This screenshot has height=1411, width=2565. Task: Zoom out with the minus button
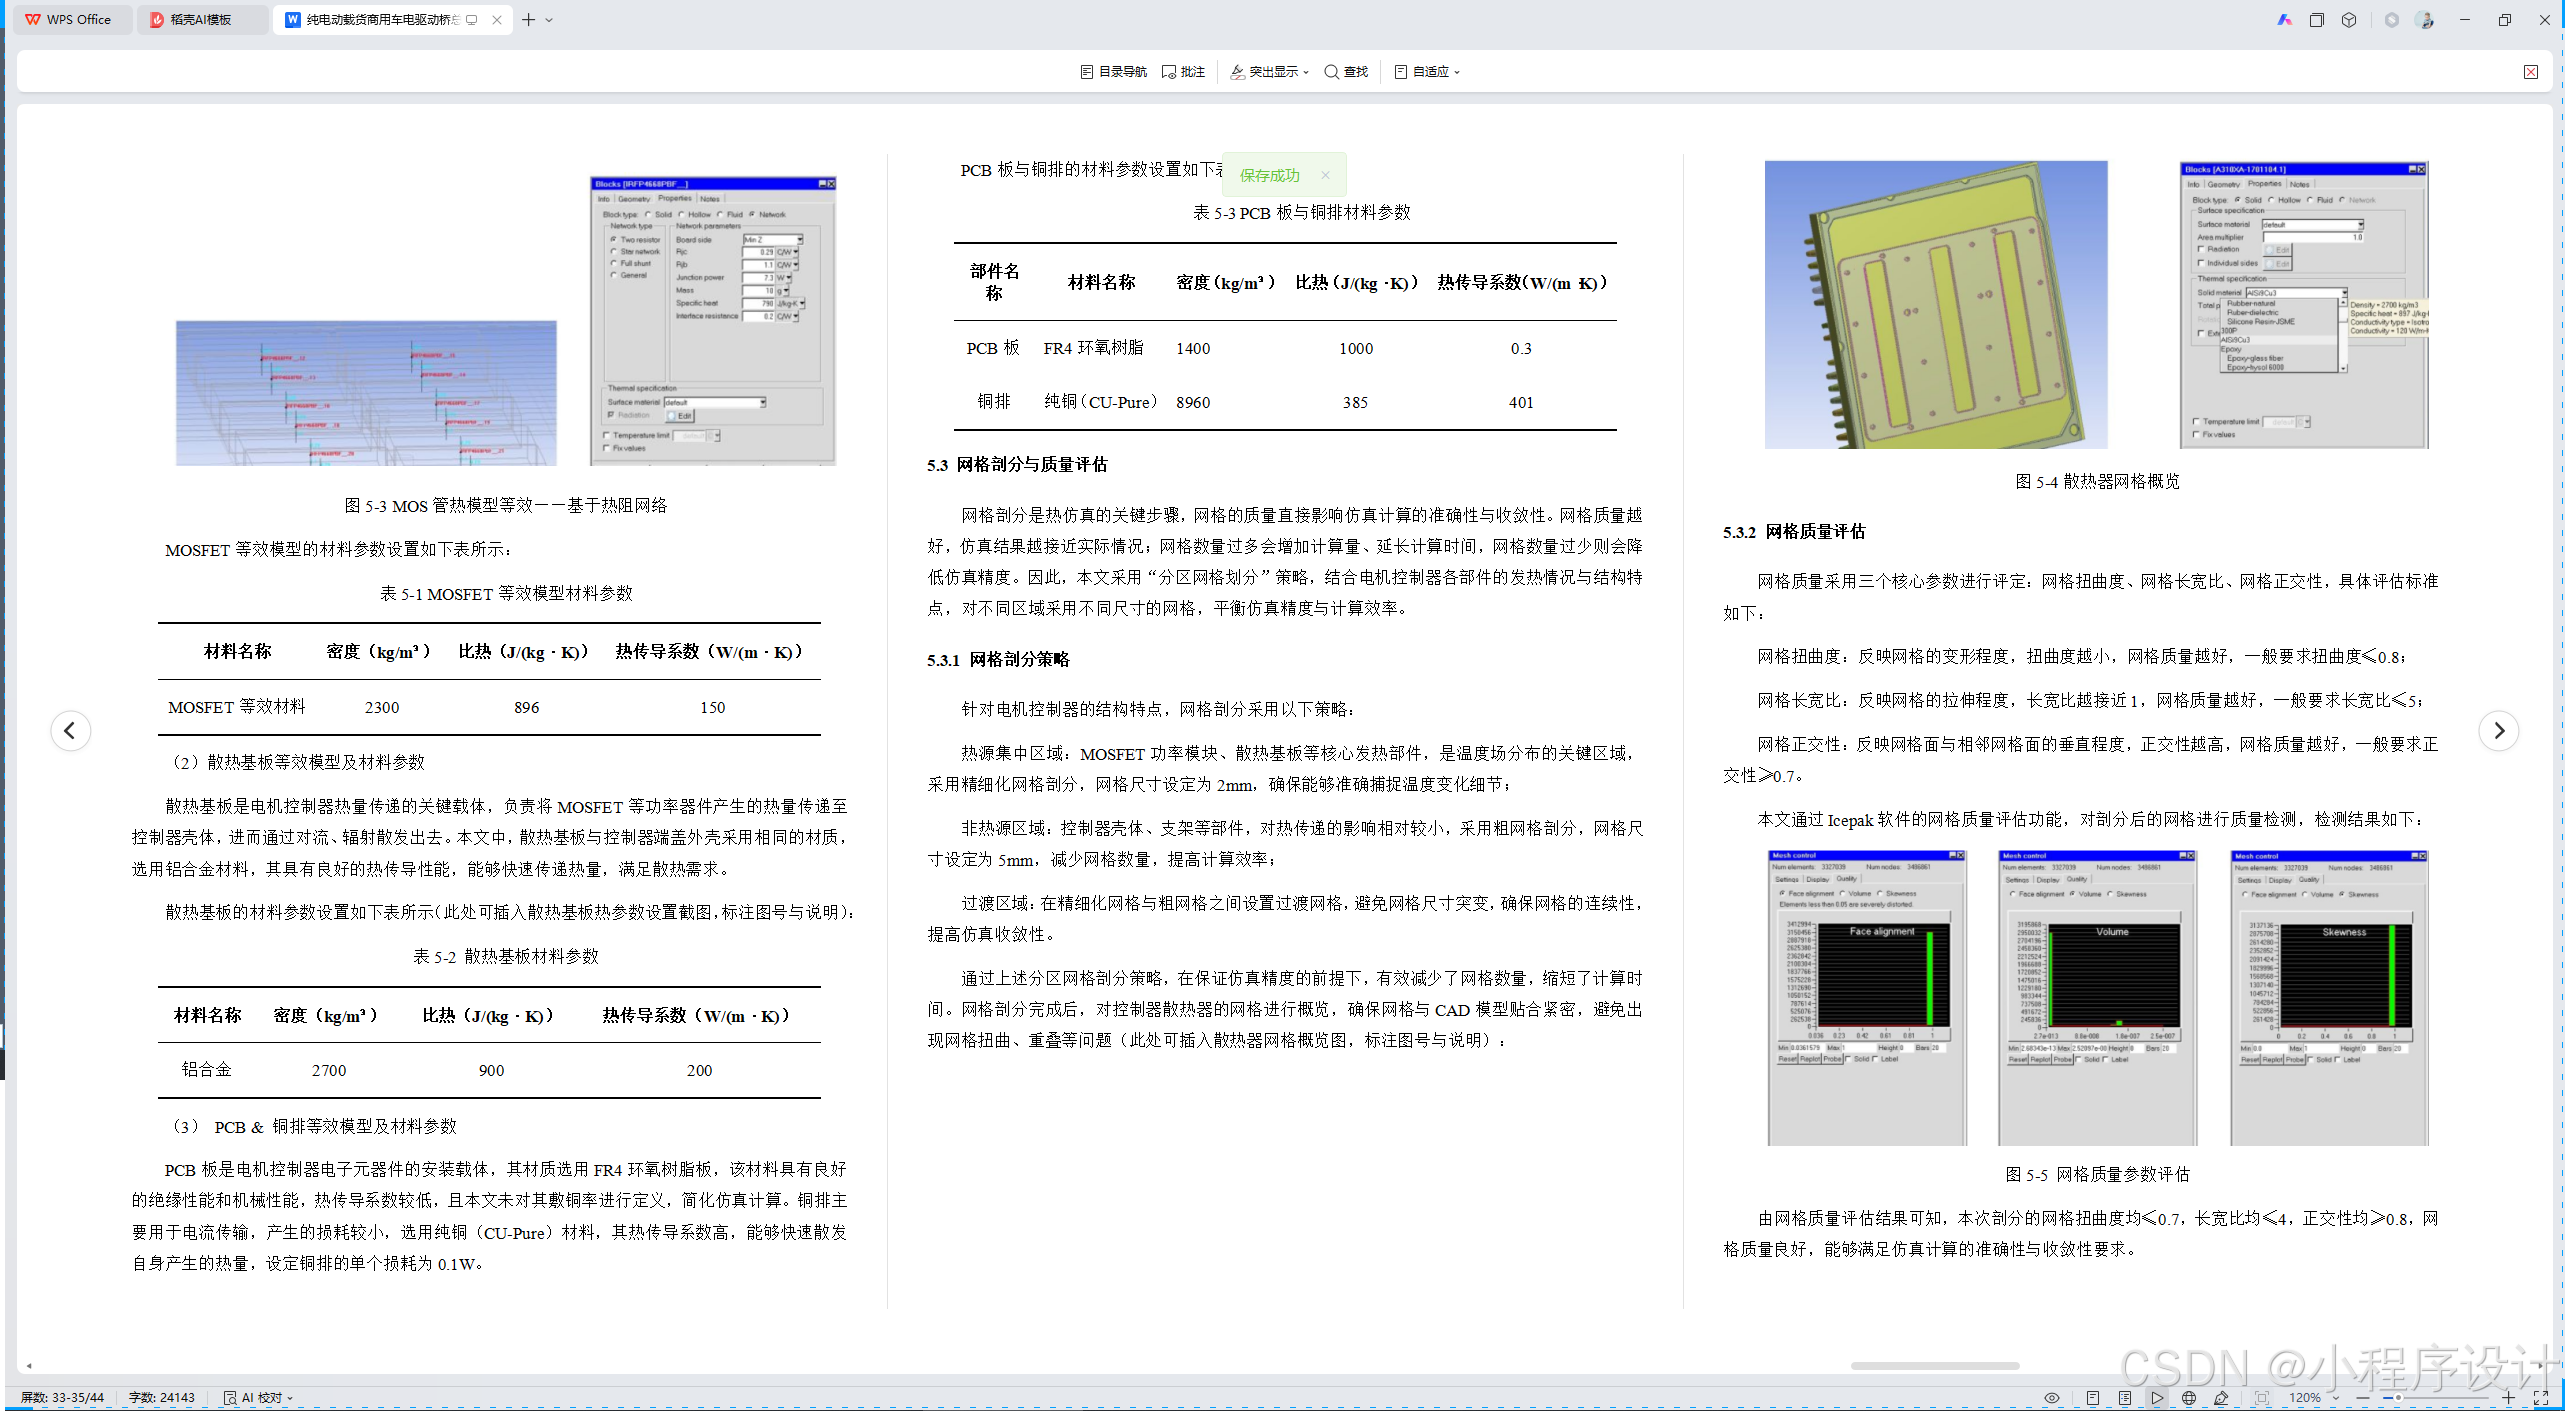coord(2363,1398)
